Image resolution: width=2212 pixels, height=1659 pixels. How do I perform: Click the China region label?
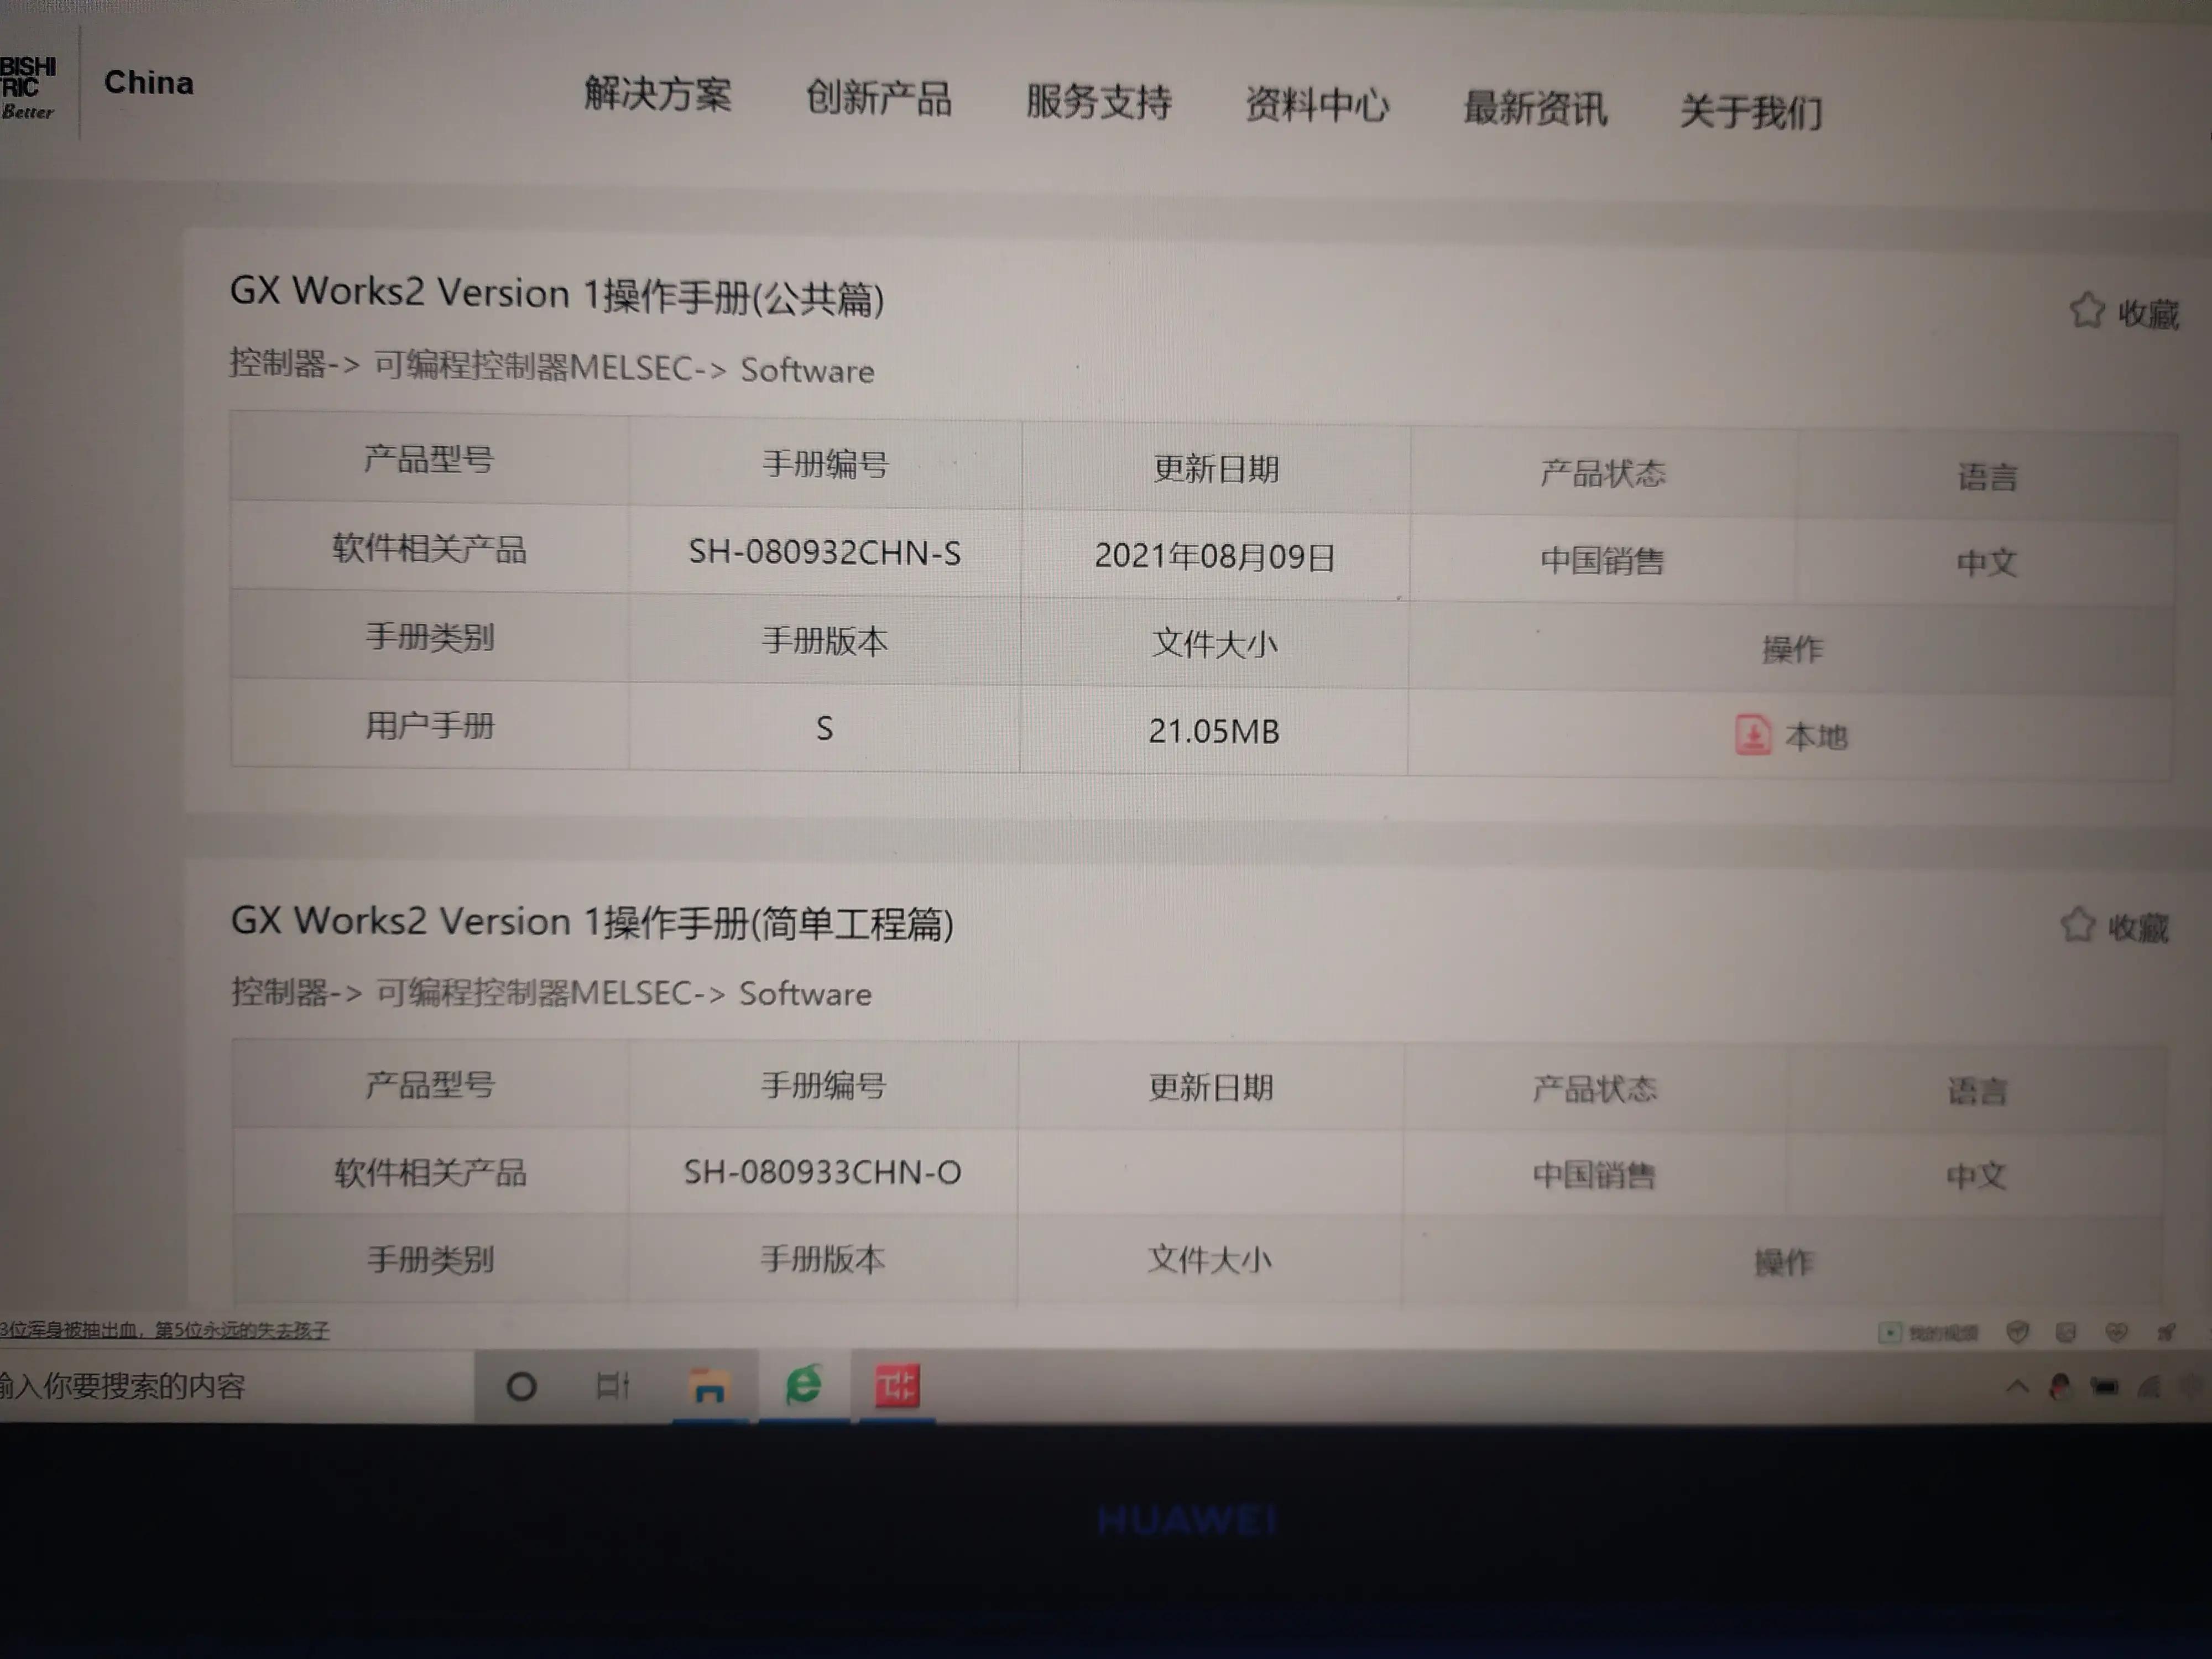tap(149, 83)
